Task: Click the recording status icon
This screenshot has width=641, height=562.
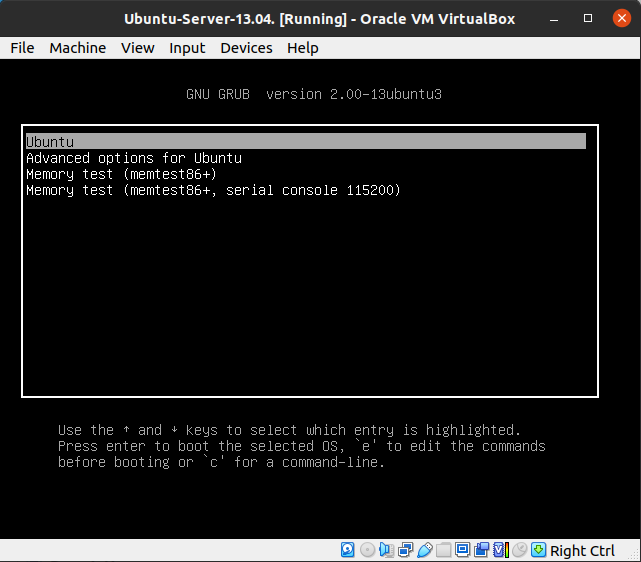Action: pyautogui.click(x=482, y=550)
